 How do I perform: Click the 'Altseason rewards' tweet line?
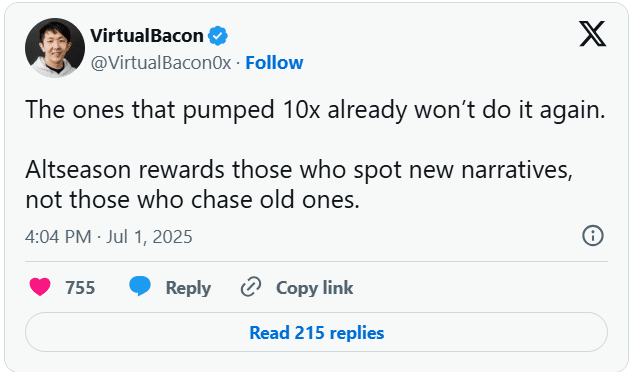299,170
